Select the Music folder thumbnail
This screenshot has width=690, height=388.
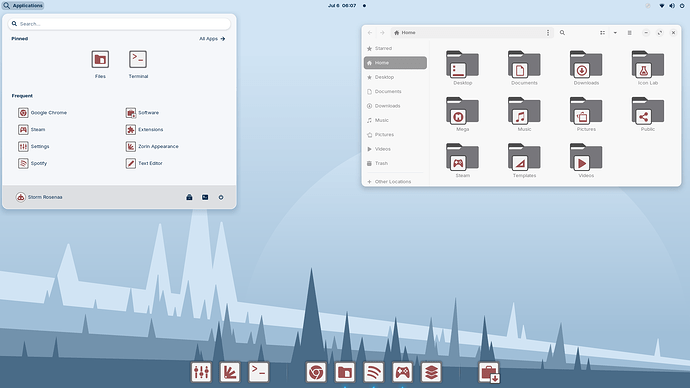(524, 111)
